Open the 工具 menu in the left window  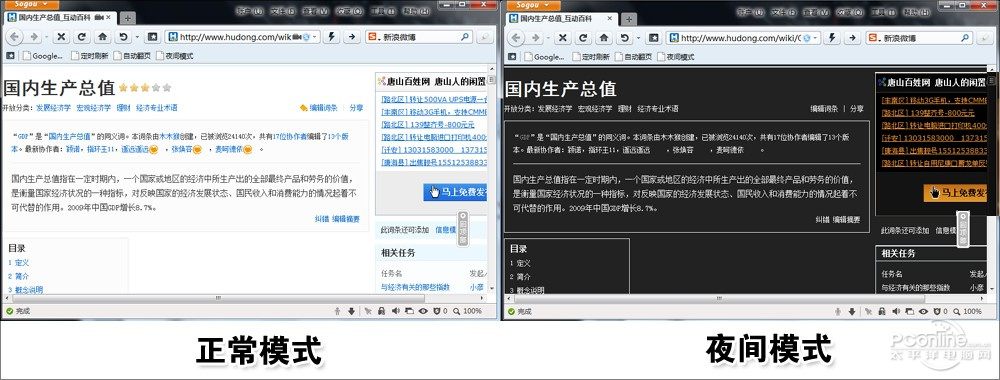pos(382,11)
